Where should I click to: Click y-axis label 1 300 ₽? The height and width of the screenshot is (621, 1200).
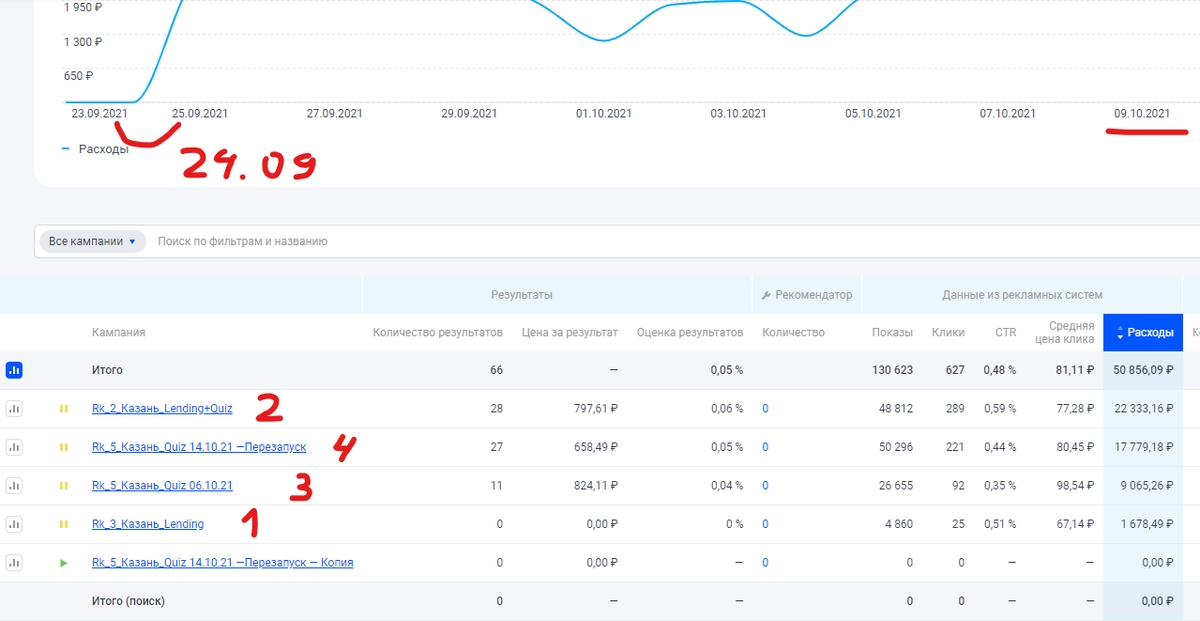point(83,42)
